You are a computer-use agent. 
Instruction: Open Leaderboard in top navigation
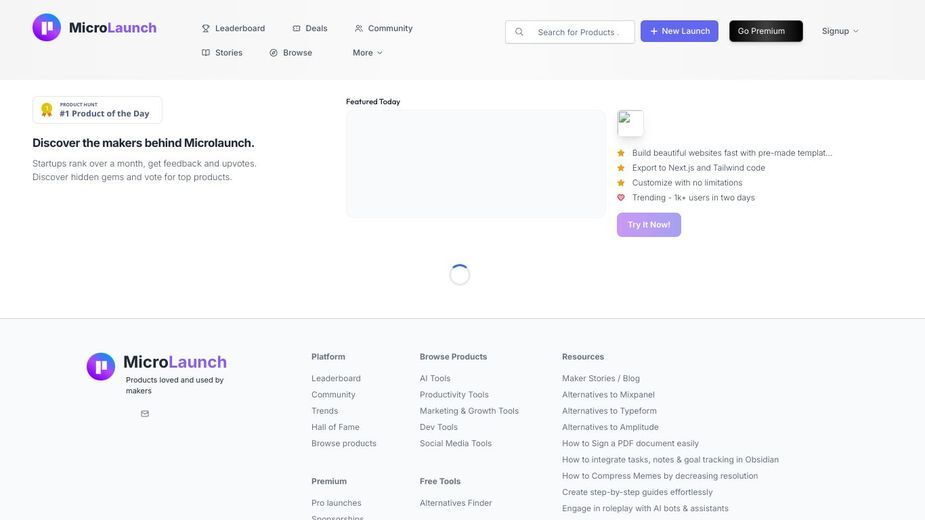click(x=233, y=28)
